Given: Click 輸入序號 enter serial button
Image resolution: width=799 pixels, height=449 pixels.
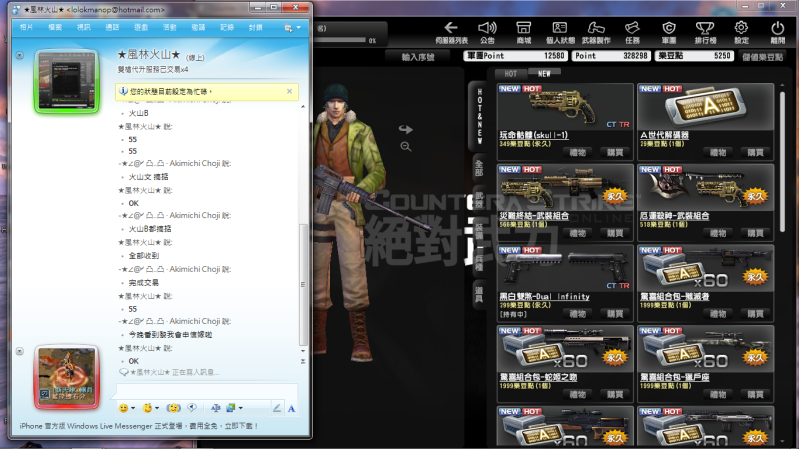Looking at the screenshot, I should click(418, 57).
